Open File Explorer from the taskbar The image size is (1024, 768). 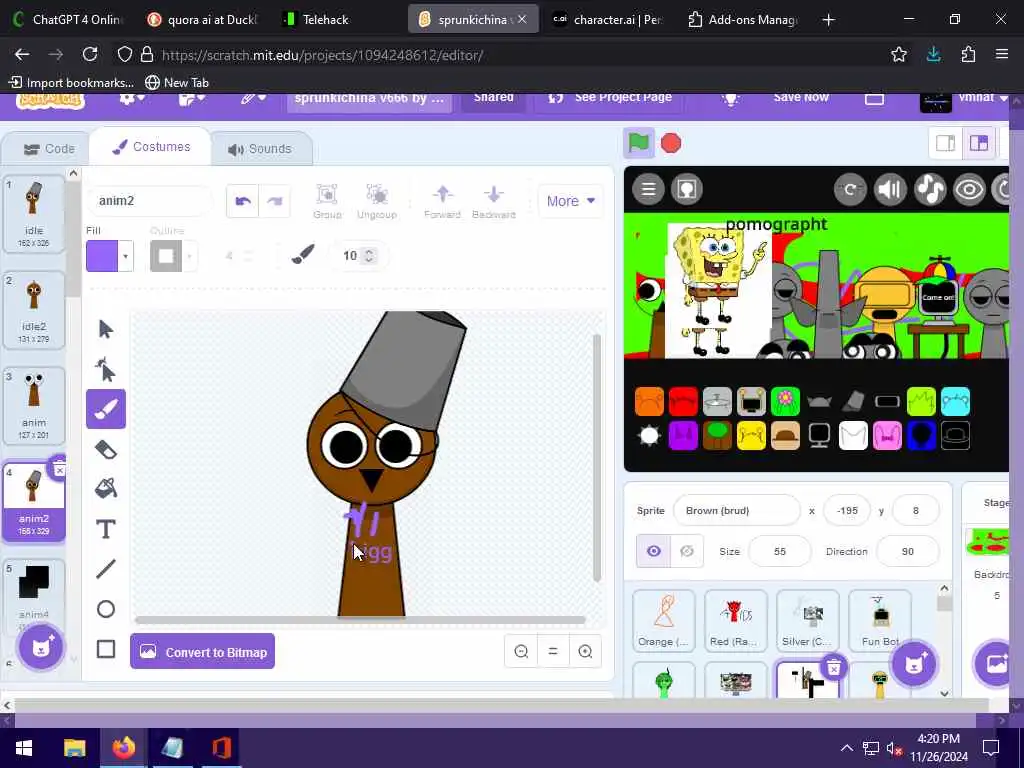pos(74,748)
